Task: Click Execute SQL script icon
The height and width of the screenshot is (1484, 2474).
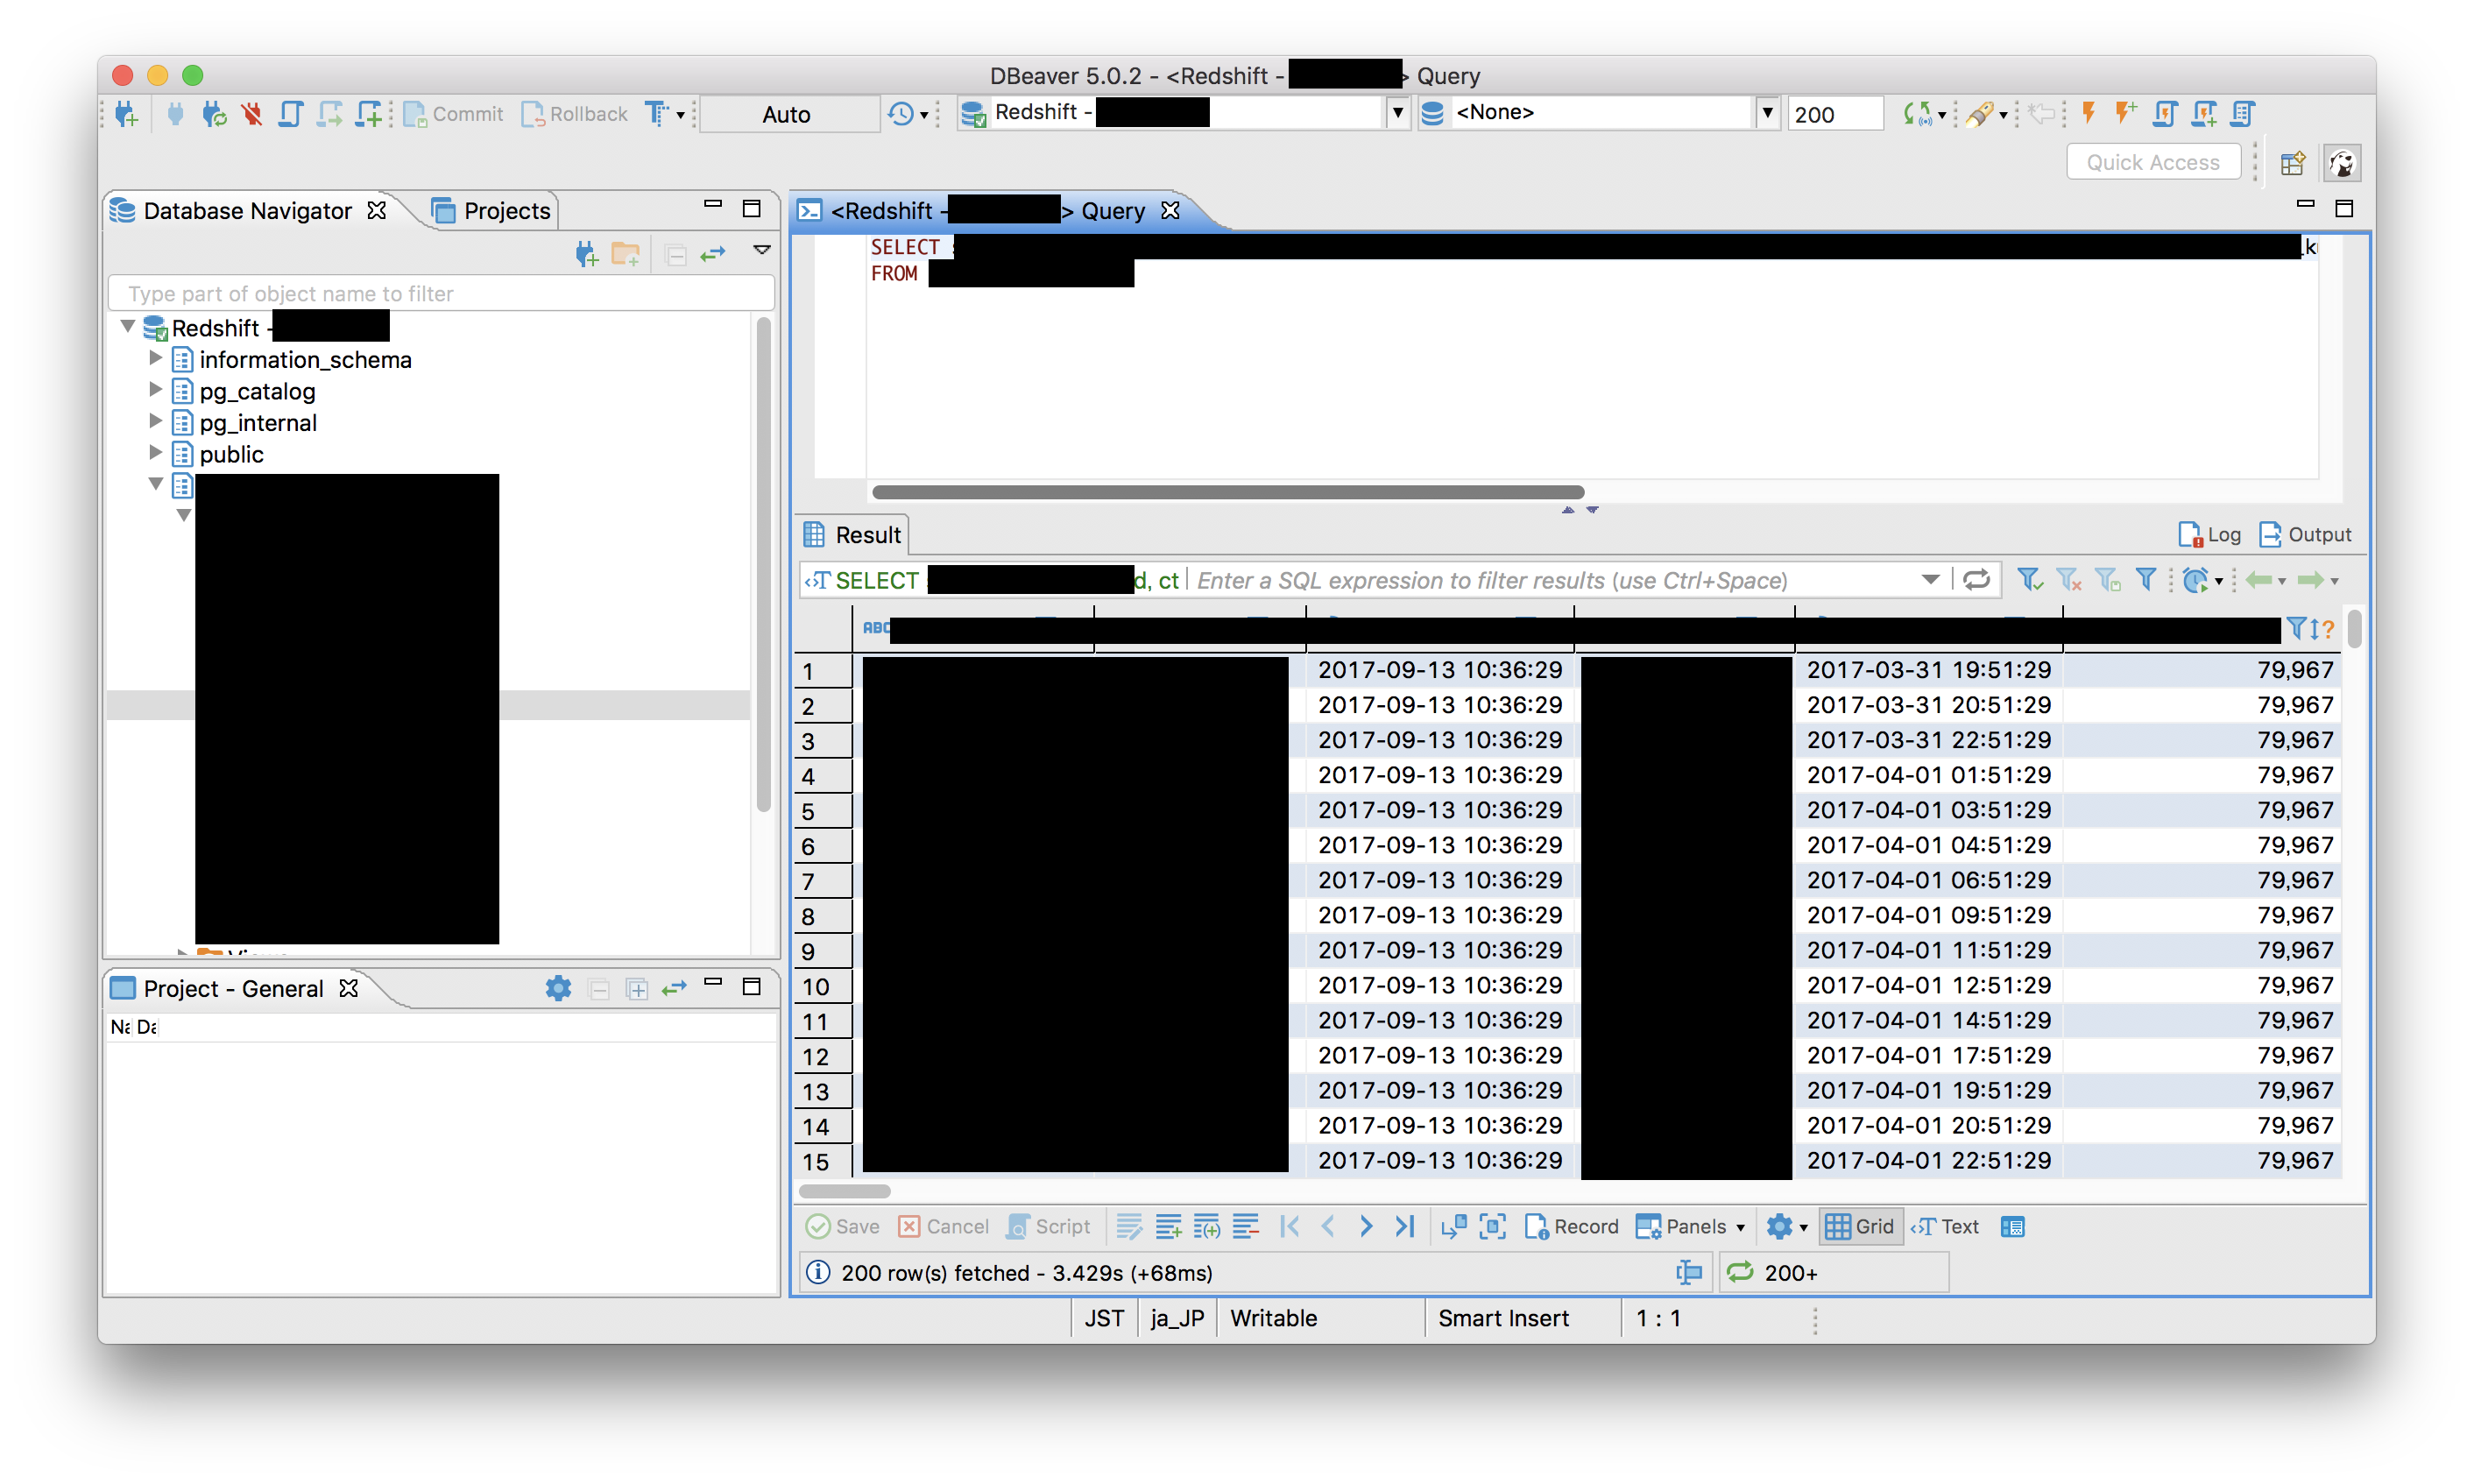Action: (x=2165, y=113)
